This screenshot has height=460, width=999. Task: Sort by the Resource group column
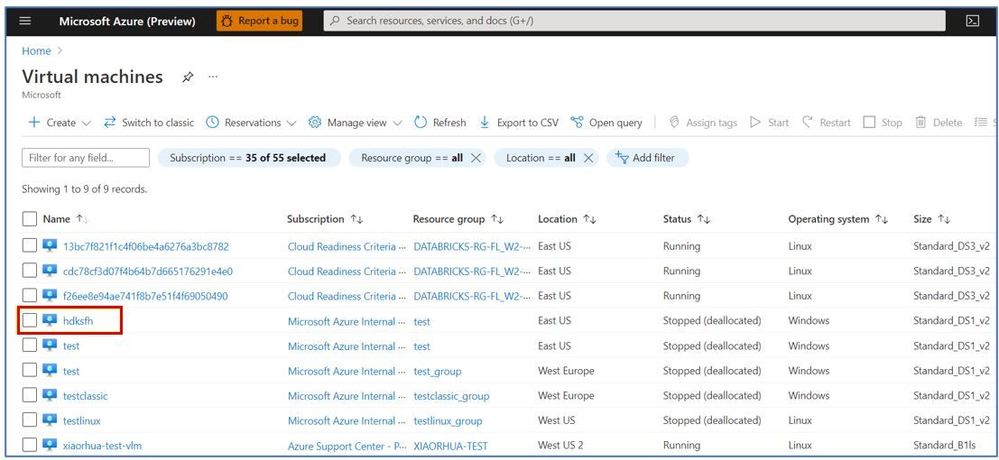[x=458, y=219]
